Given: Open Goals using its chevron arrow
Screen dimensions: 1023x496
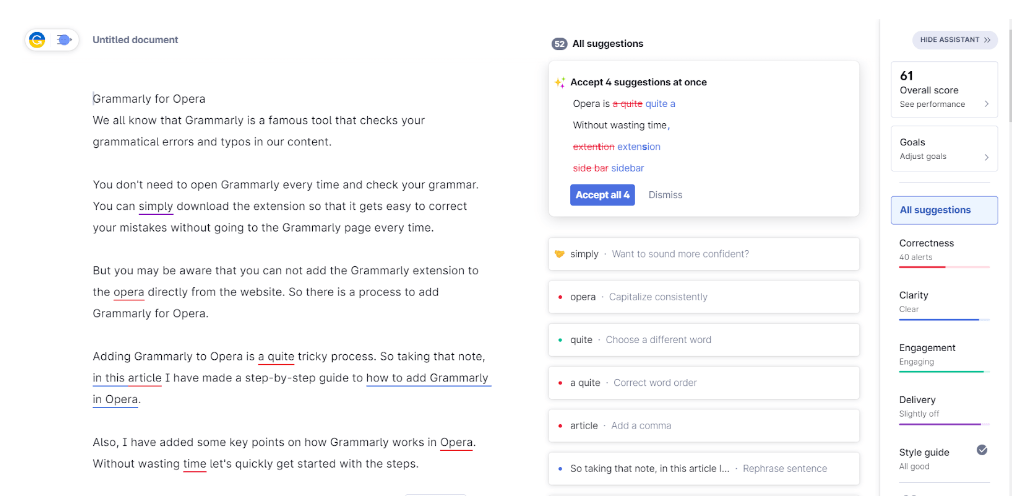Looking at the screenshot, I should [x=986, y=157].
